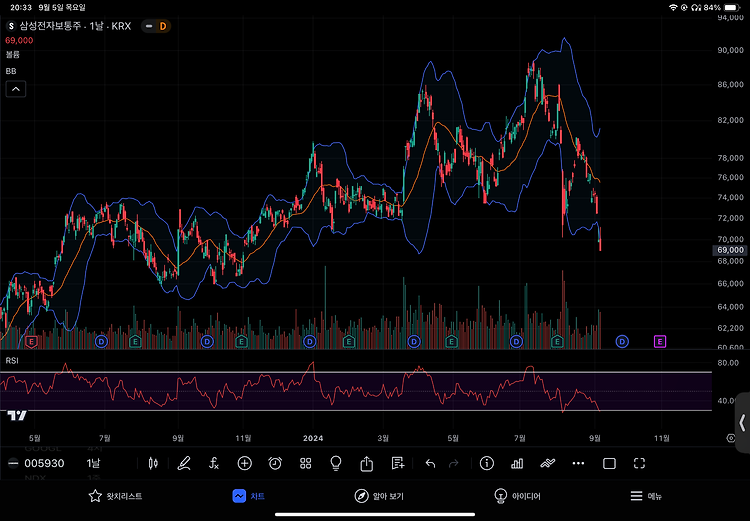
Task: Tap the TradingView logo on the chart
Action: point(17,416)
